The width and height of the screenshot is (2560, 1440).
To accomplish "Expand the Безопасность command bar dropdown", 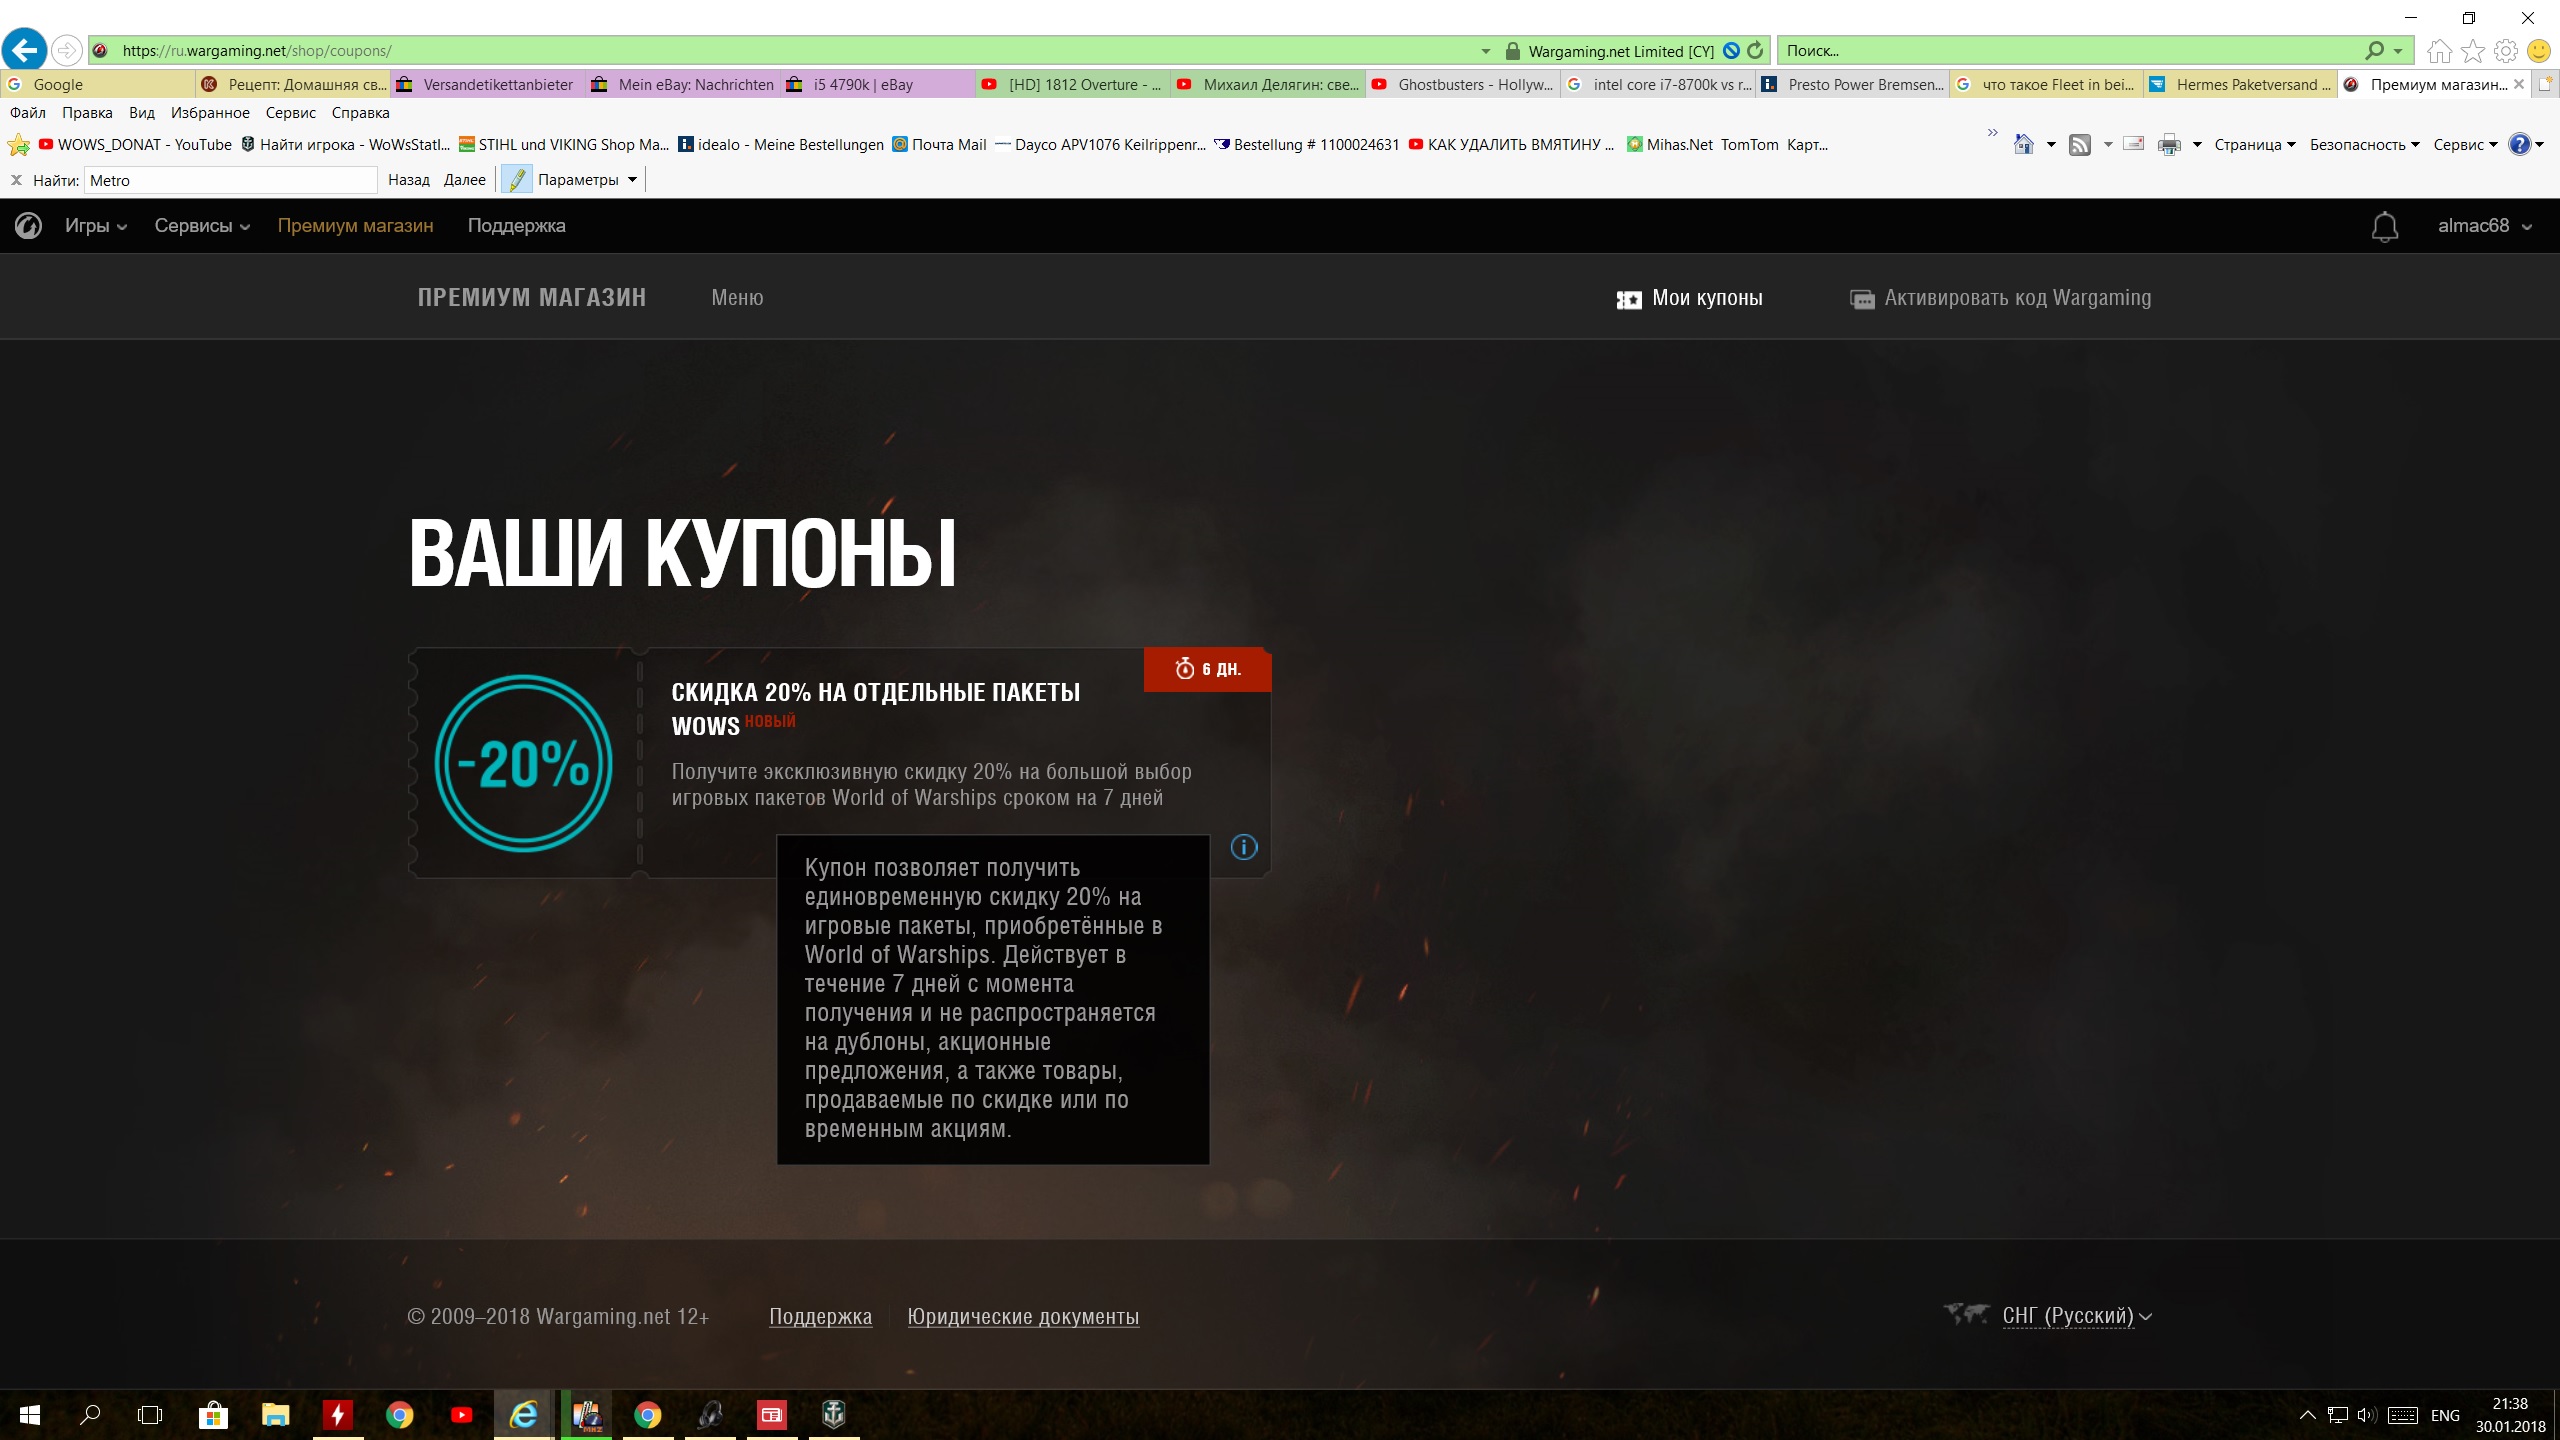I will tap(2364, 145).
